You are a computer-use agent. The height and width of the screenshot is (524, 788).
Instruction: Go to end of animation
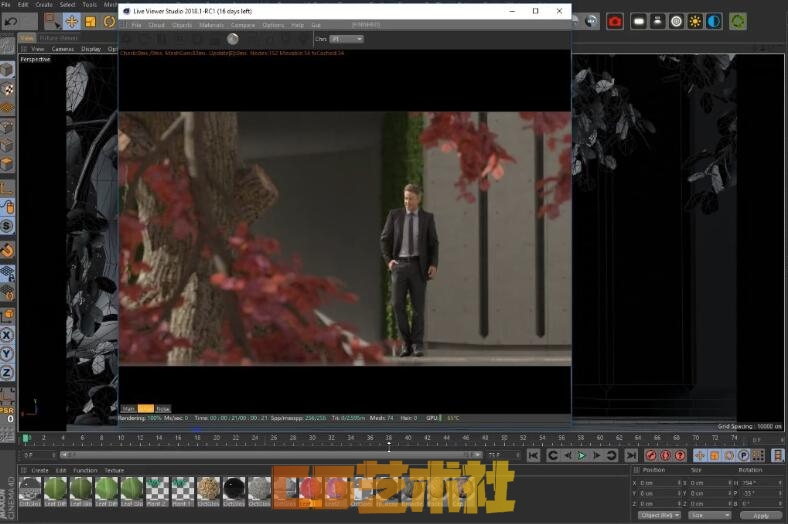pos(631,456)
